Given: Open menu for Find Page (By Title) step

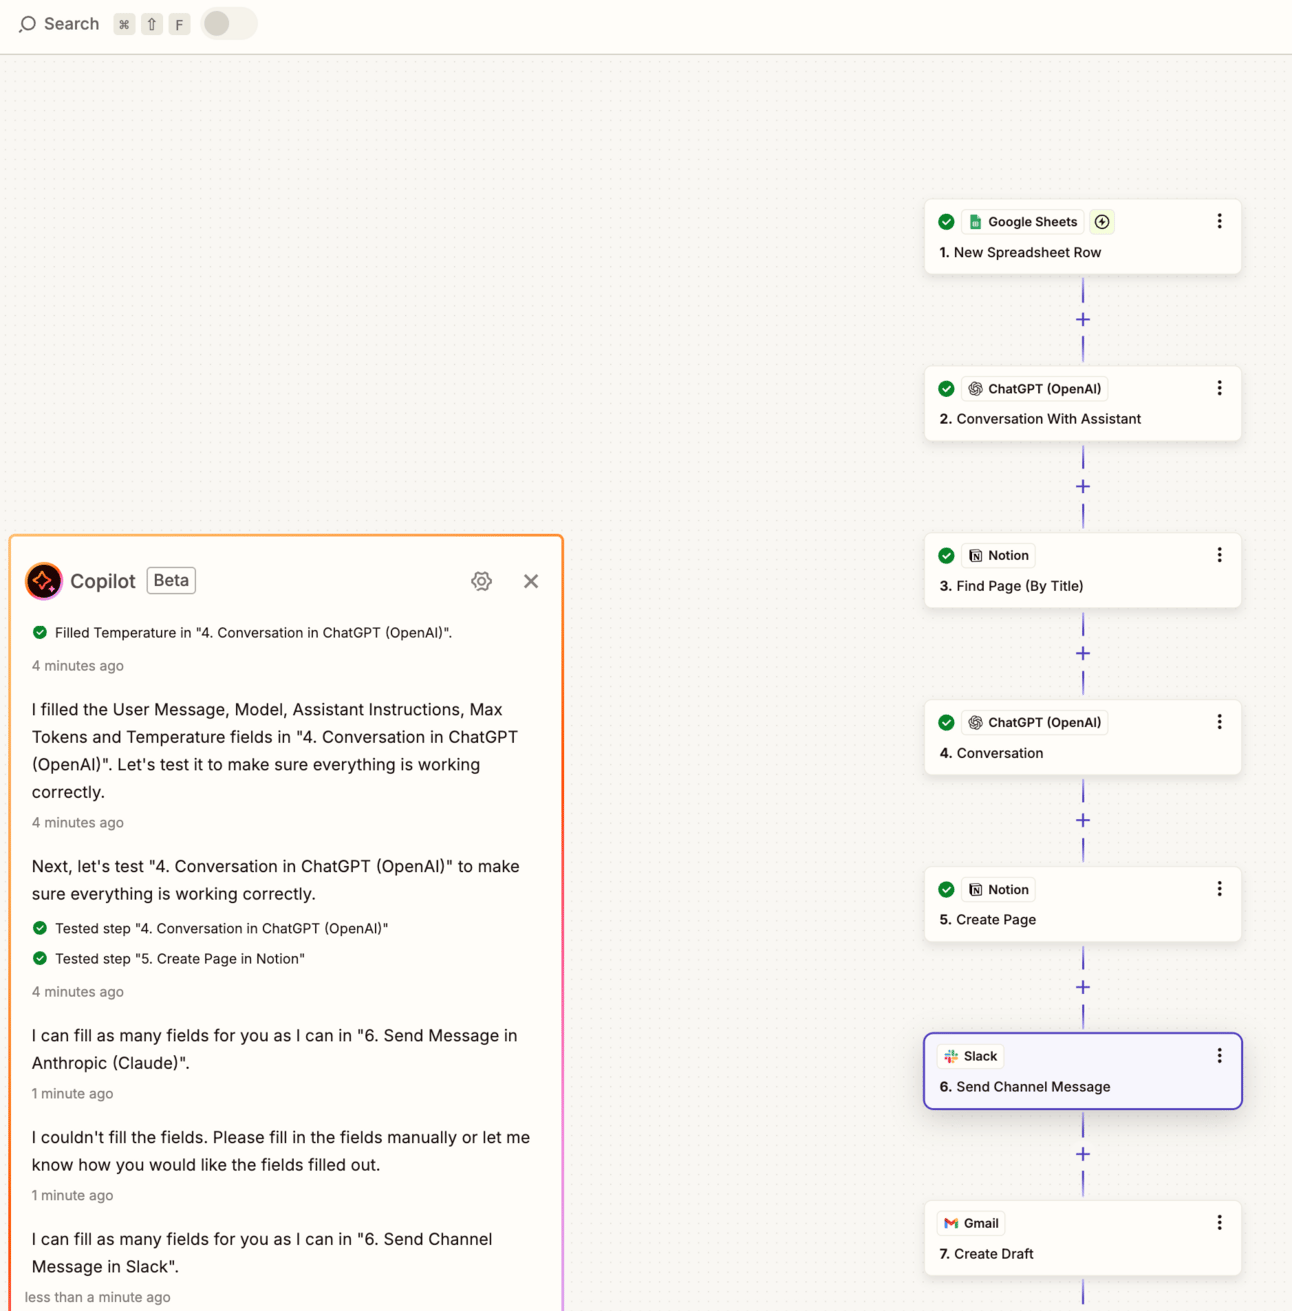Looking at the screenshot, I should tap(1219, 556).
